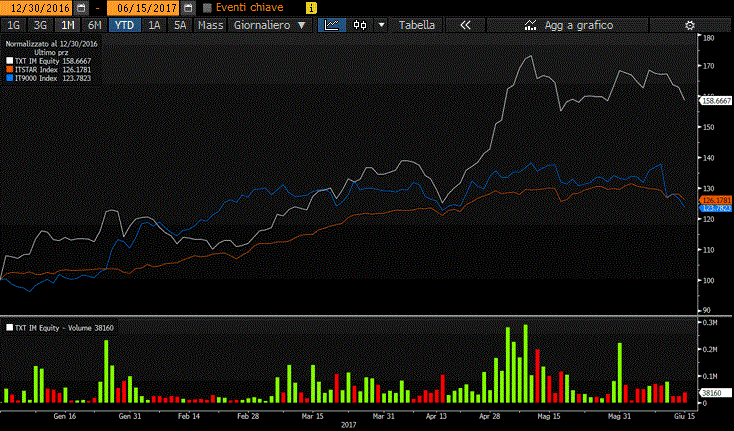
Task: Switch to candlestick chart icon
Action: coord(360,24)
